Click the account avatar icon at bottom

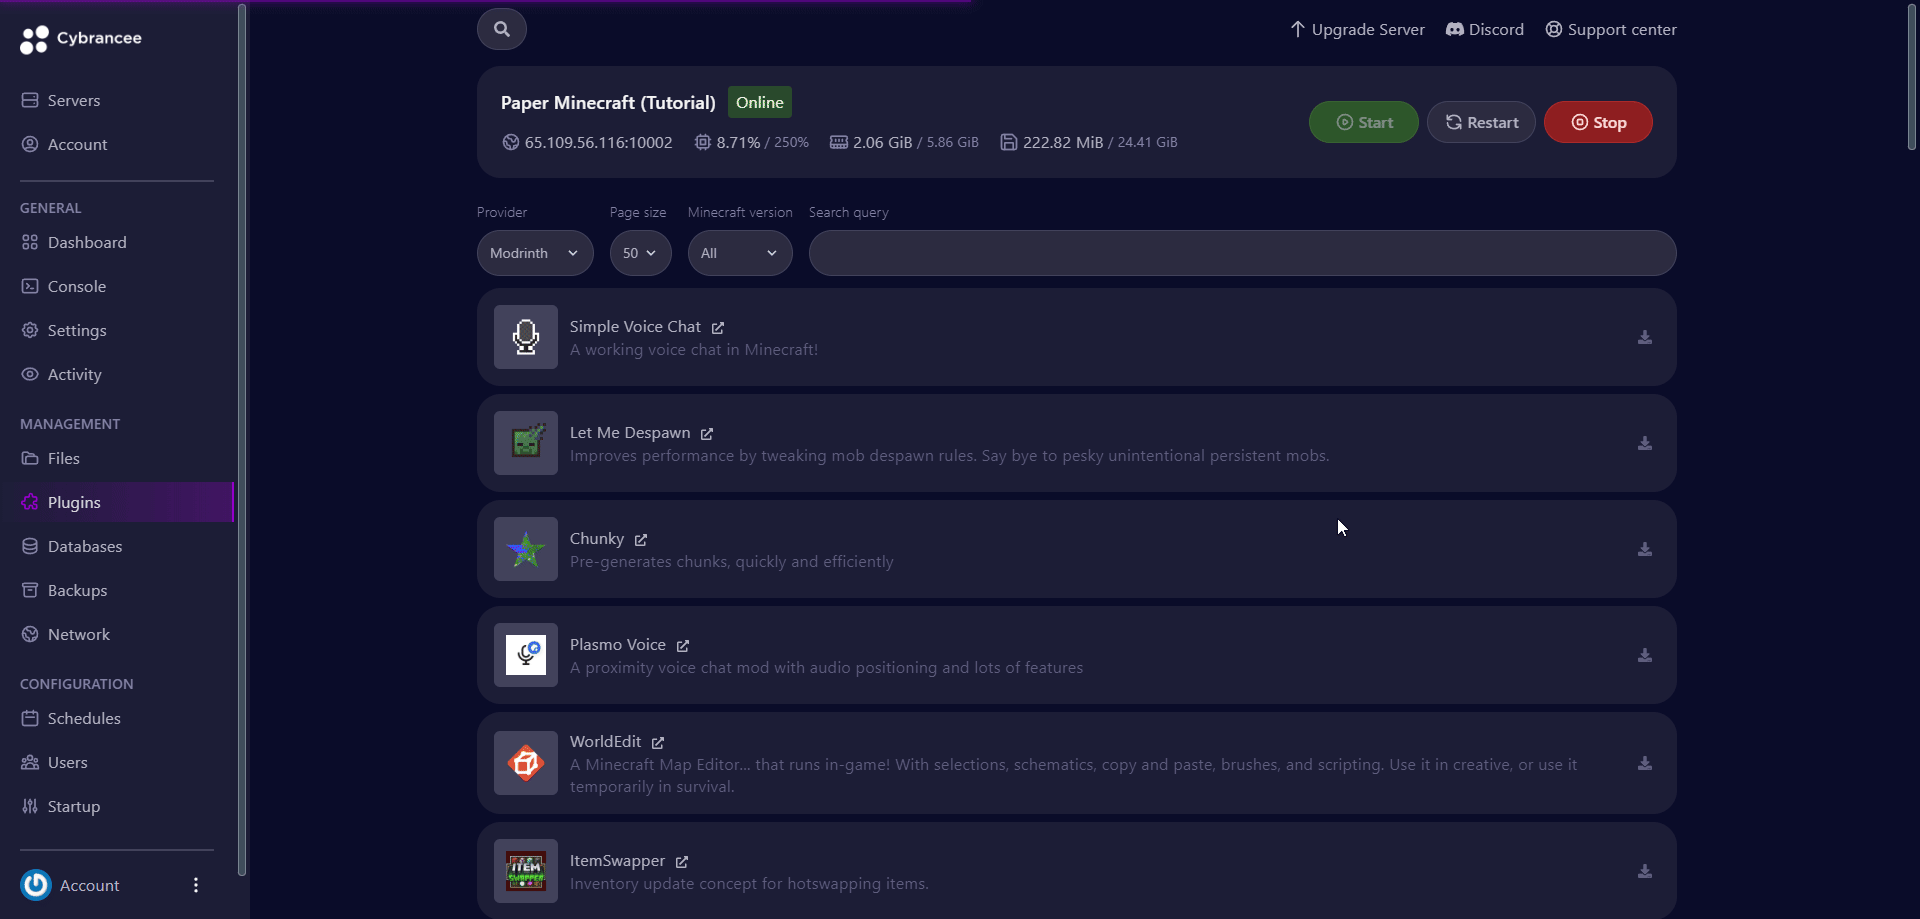pyautogui.click(x=36, y=885)
